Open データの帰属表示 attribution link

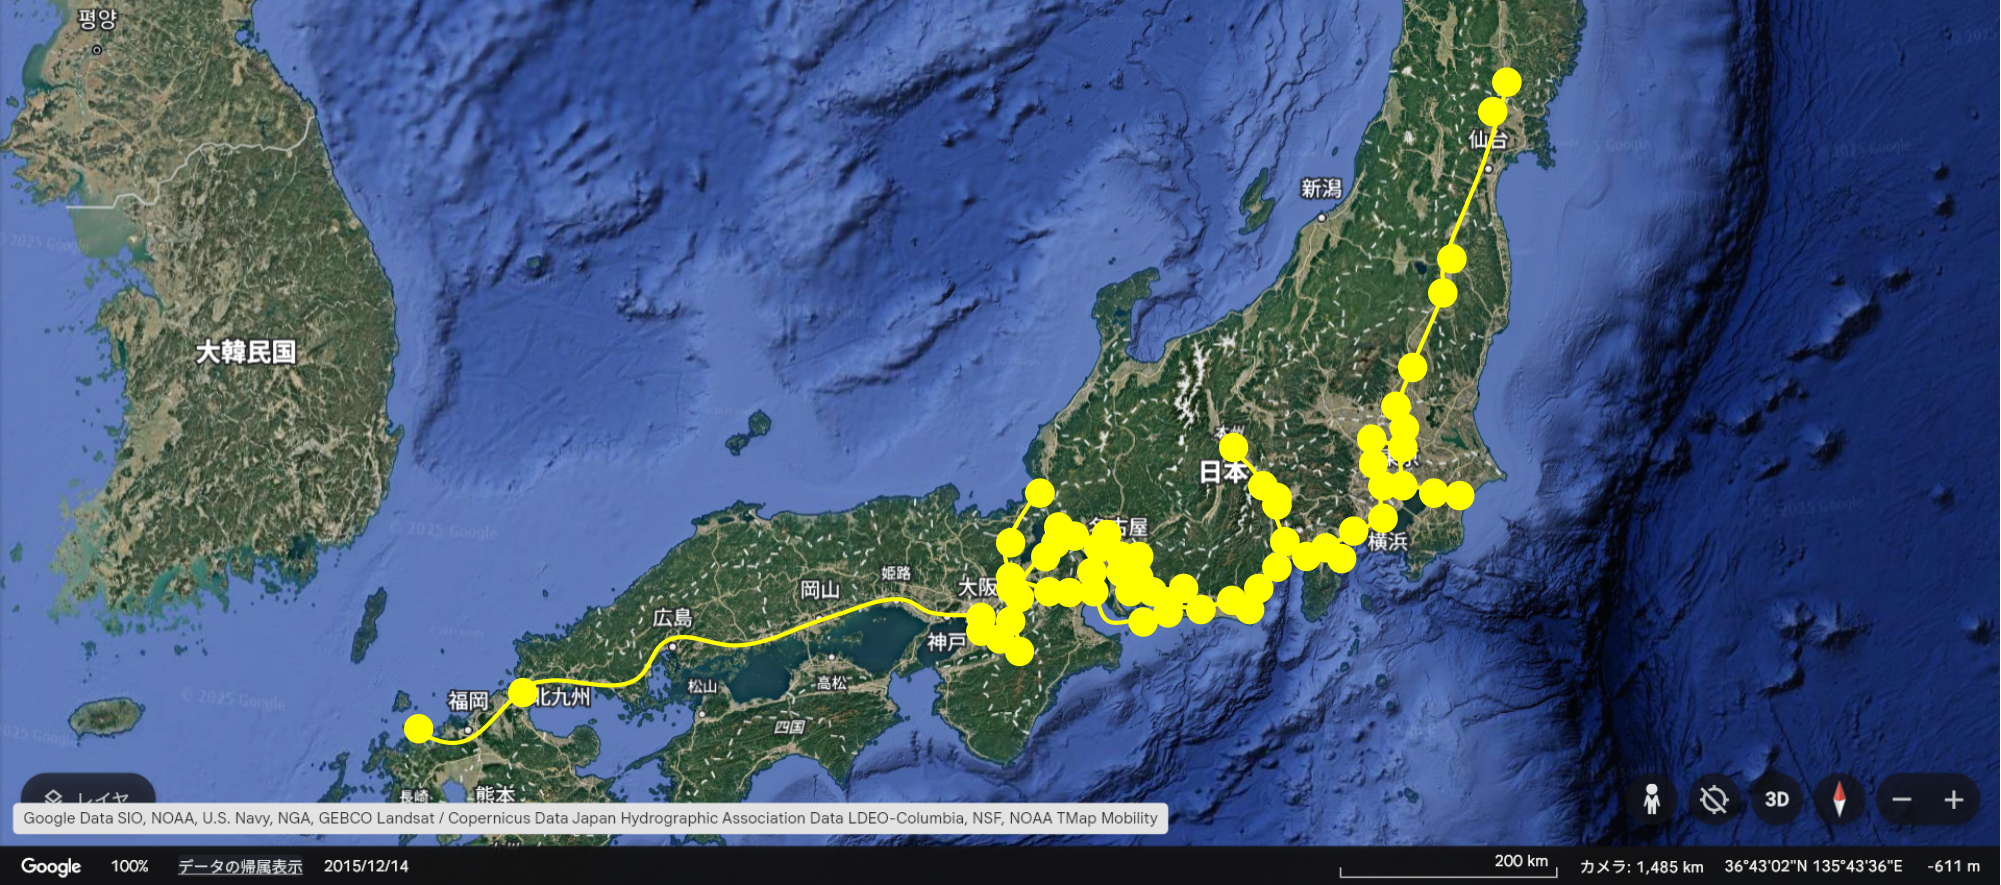(240, 866)
